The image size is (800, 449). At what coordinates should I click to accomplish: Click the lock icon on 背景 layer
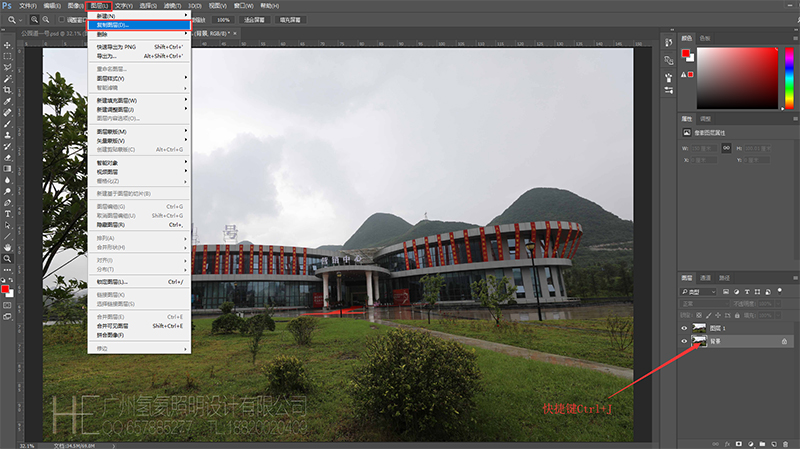point(783,341)
